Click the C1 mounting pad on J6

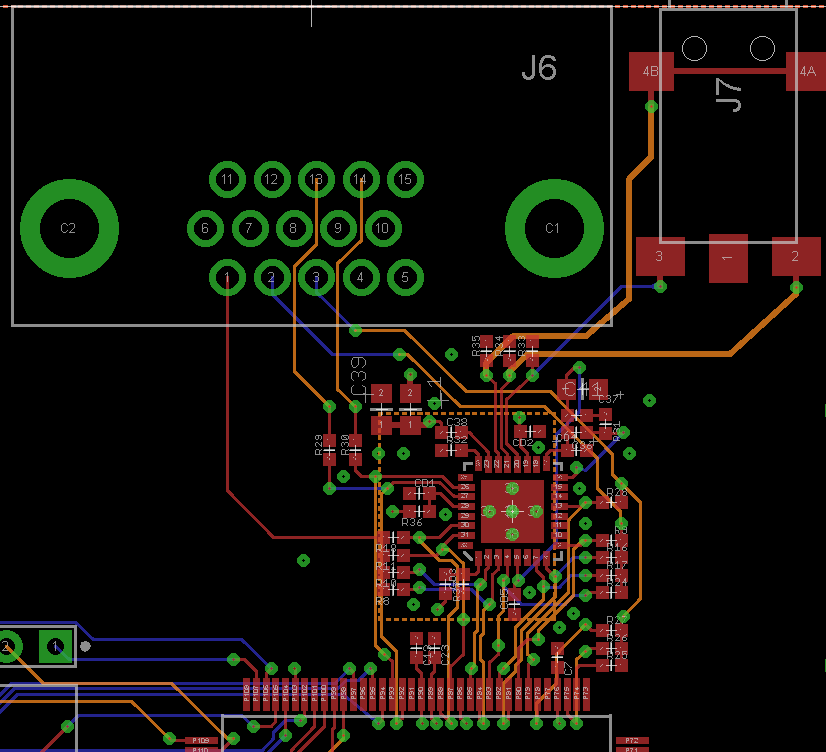553,228
